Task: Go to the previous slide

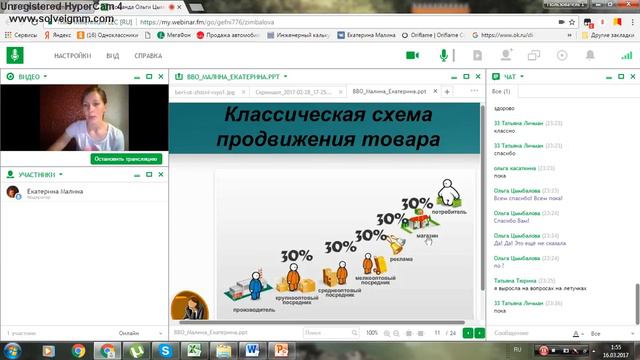Action: [468, 333]
